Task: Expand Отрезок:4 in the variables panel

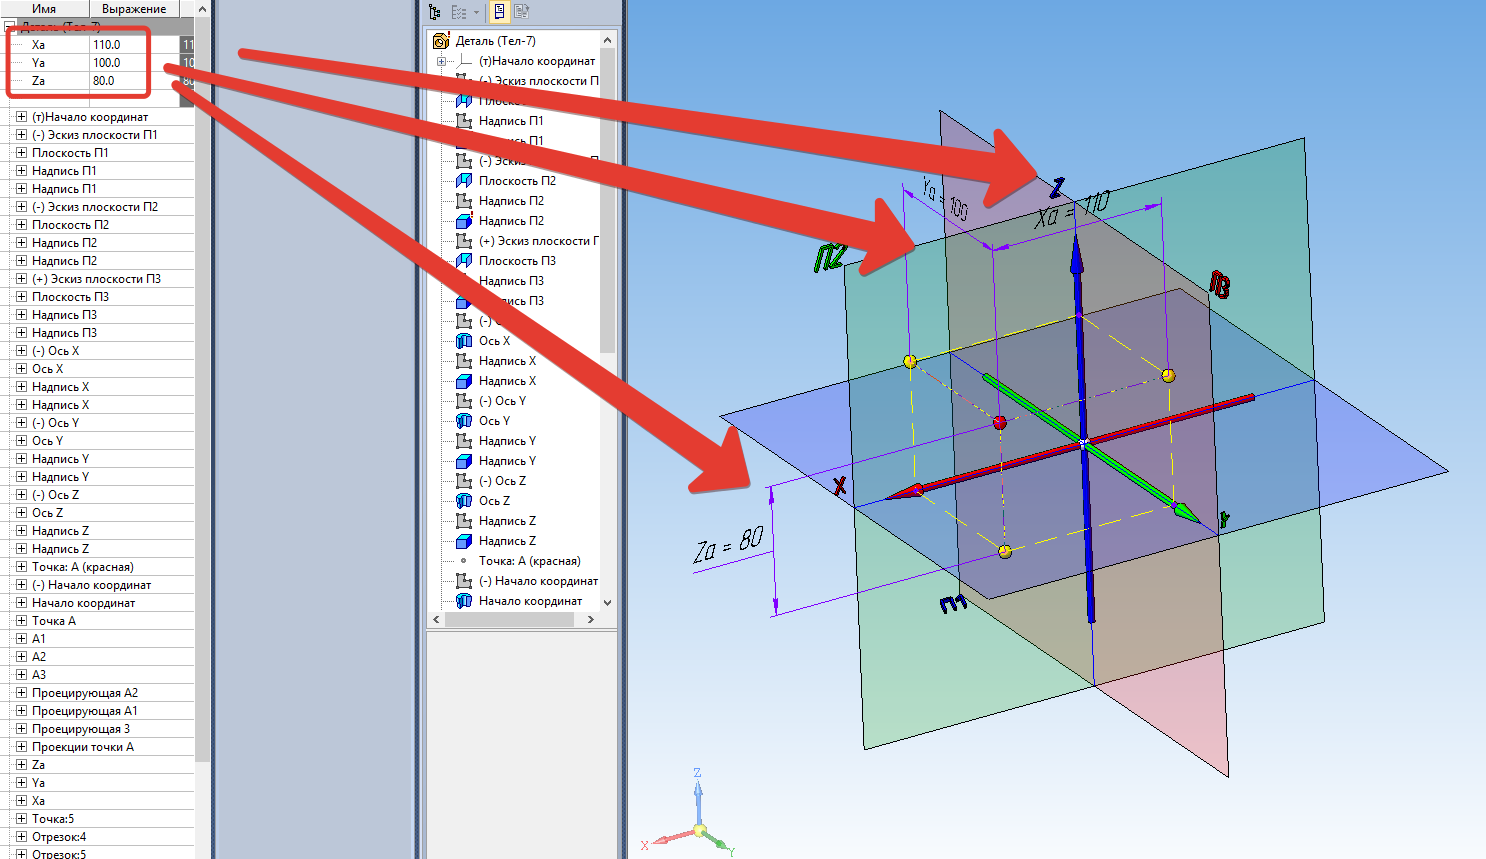Action: click(21, 837)
